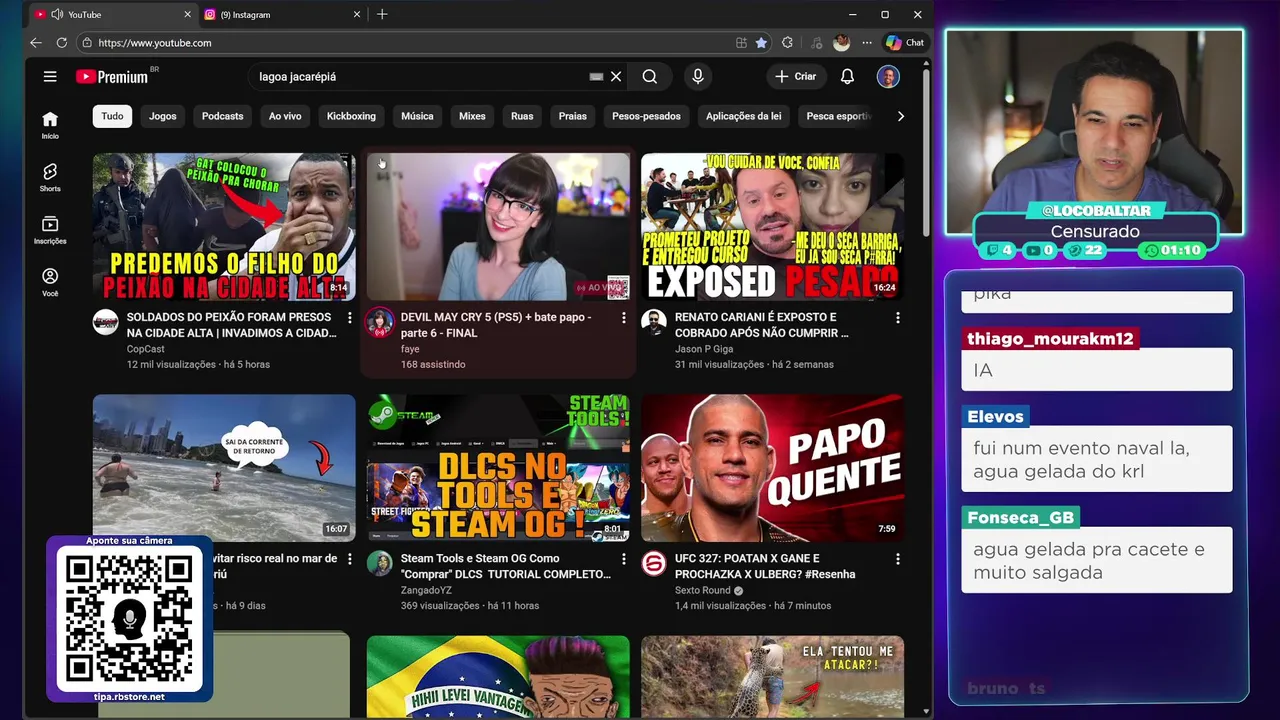Open the SOLDADOS DO PEIXÃO video title
This screenshot has width=1280, height=720.
pos(231,325)
